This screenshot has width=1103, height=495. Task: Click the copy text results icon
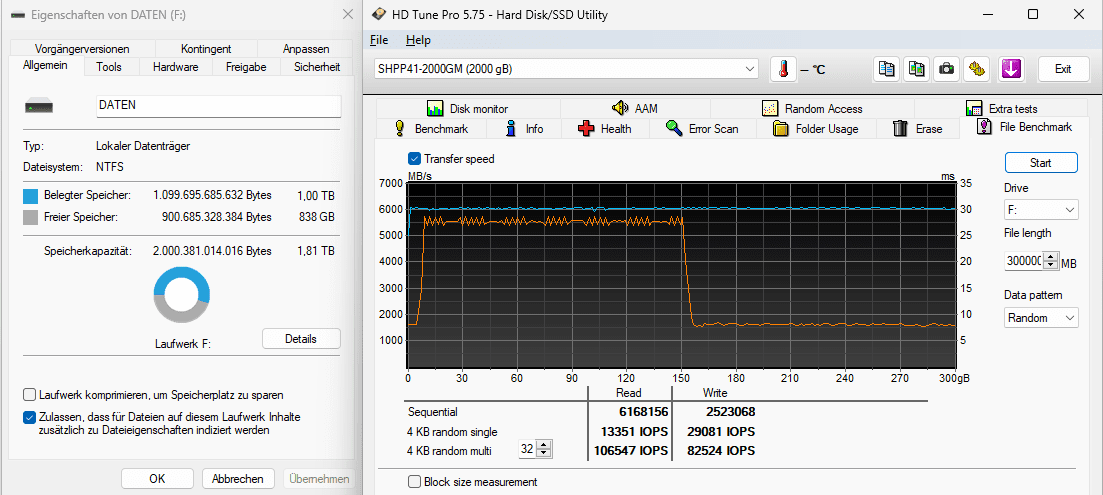point(887,69)
